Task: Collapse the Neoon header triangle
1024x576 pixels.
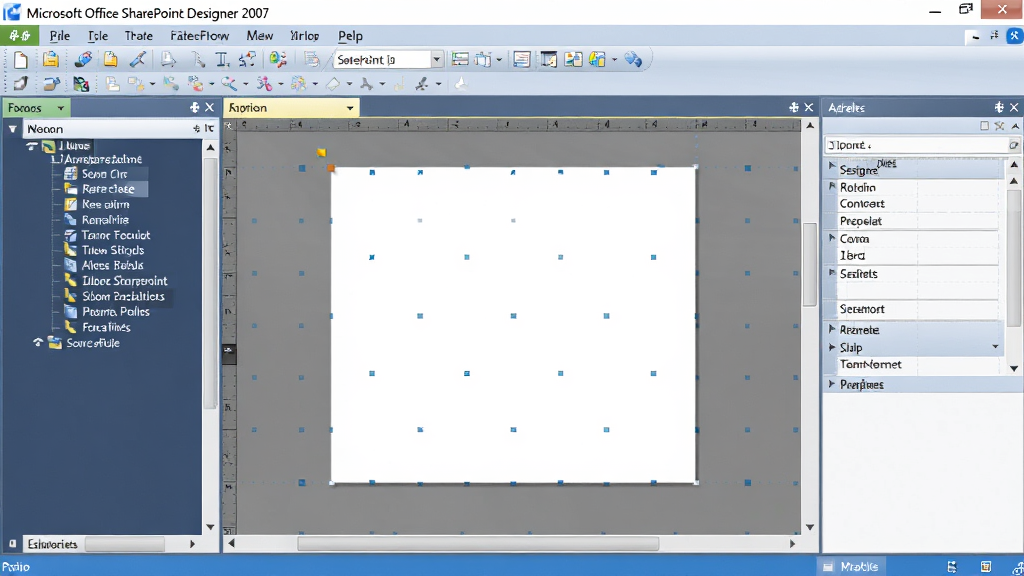Action: pos(12,129)
